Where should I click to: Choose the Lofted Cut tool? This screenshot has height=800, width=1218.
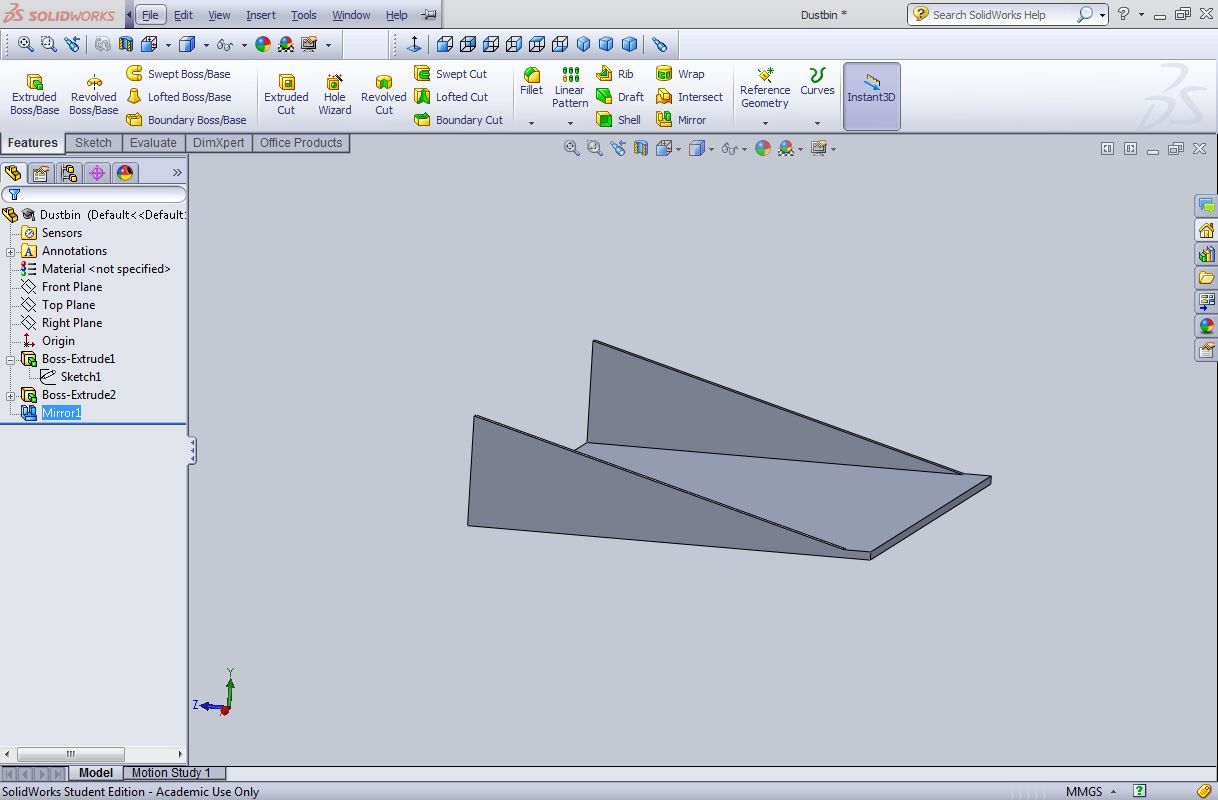451,97
